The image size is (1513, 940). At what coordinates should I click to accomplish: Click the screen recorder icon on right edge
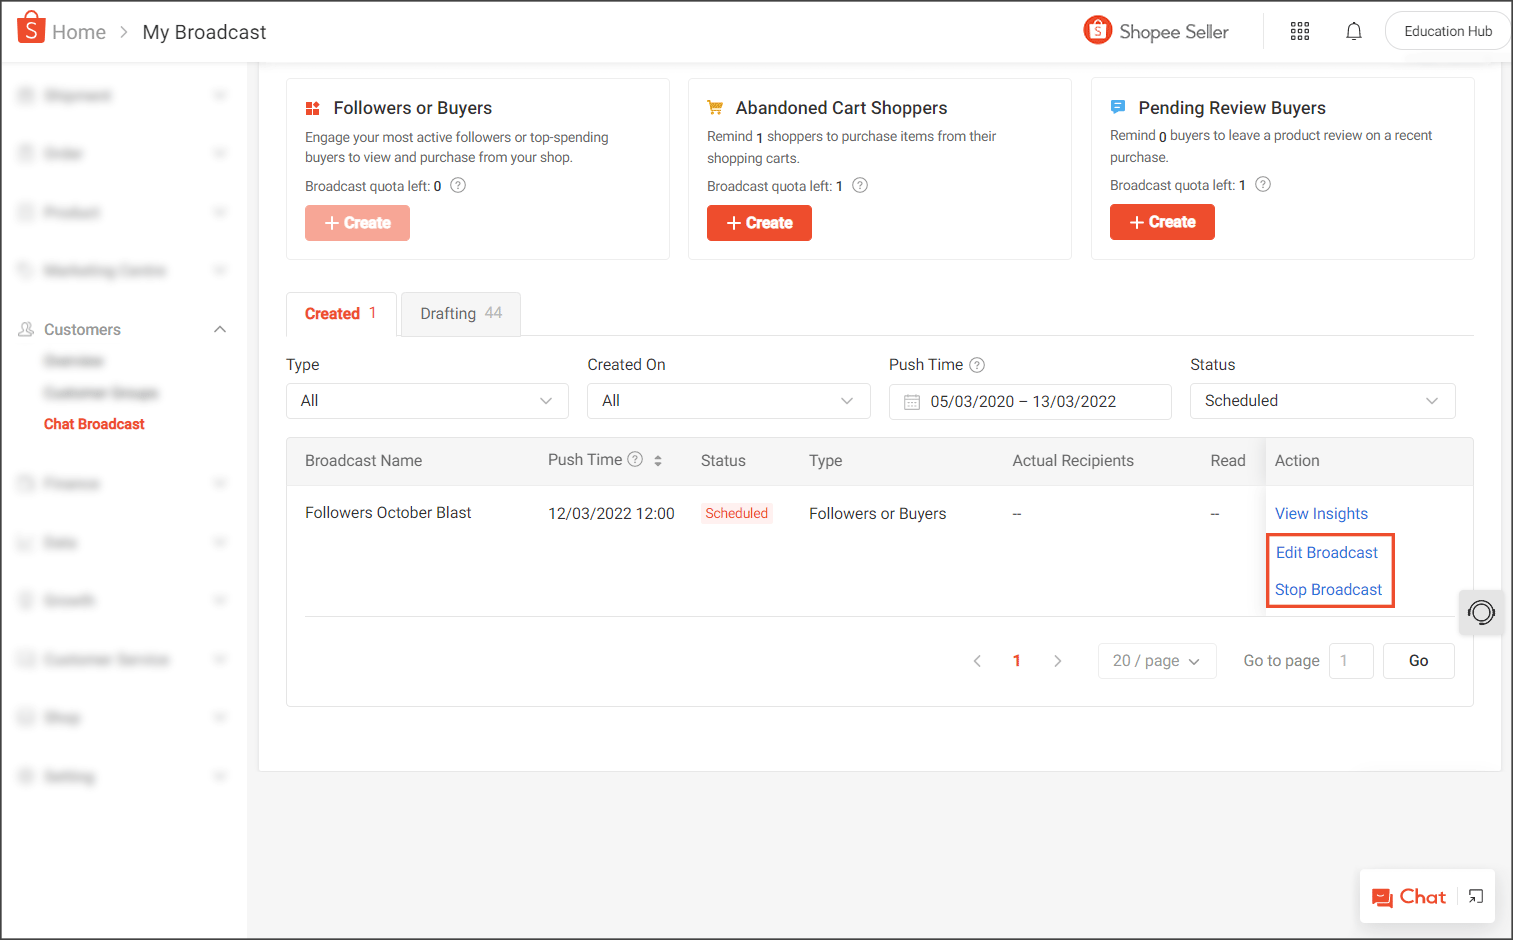(x=1481, y=612)
